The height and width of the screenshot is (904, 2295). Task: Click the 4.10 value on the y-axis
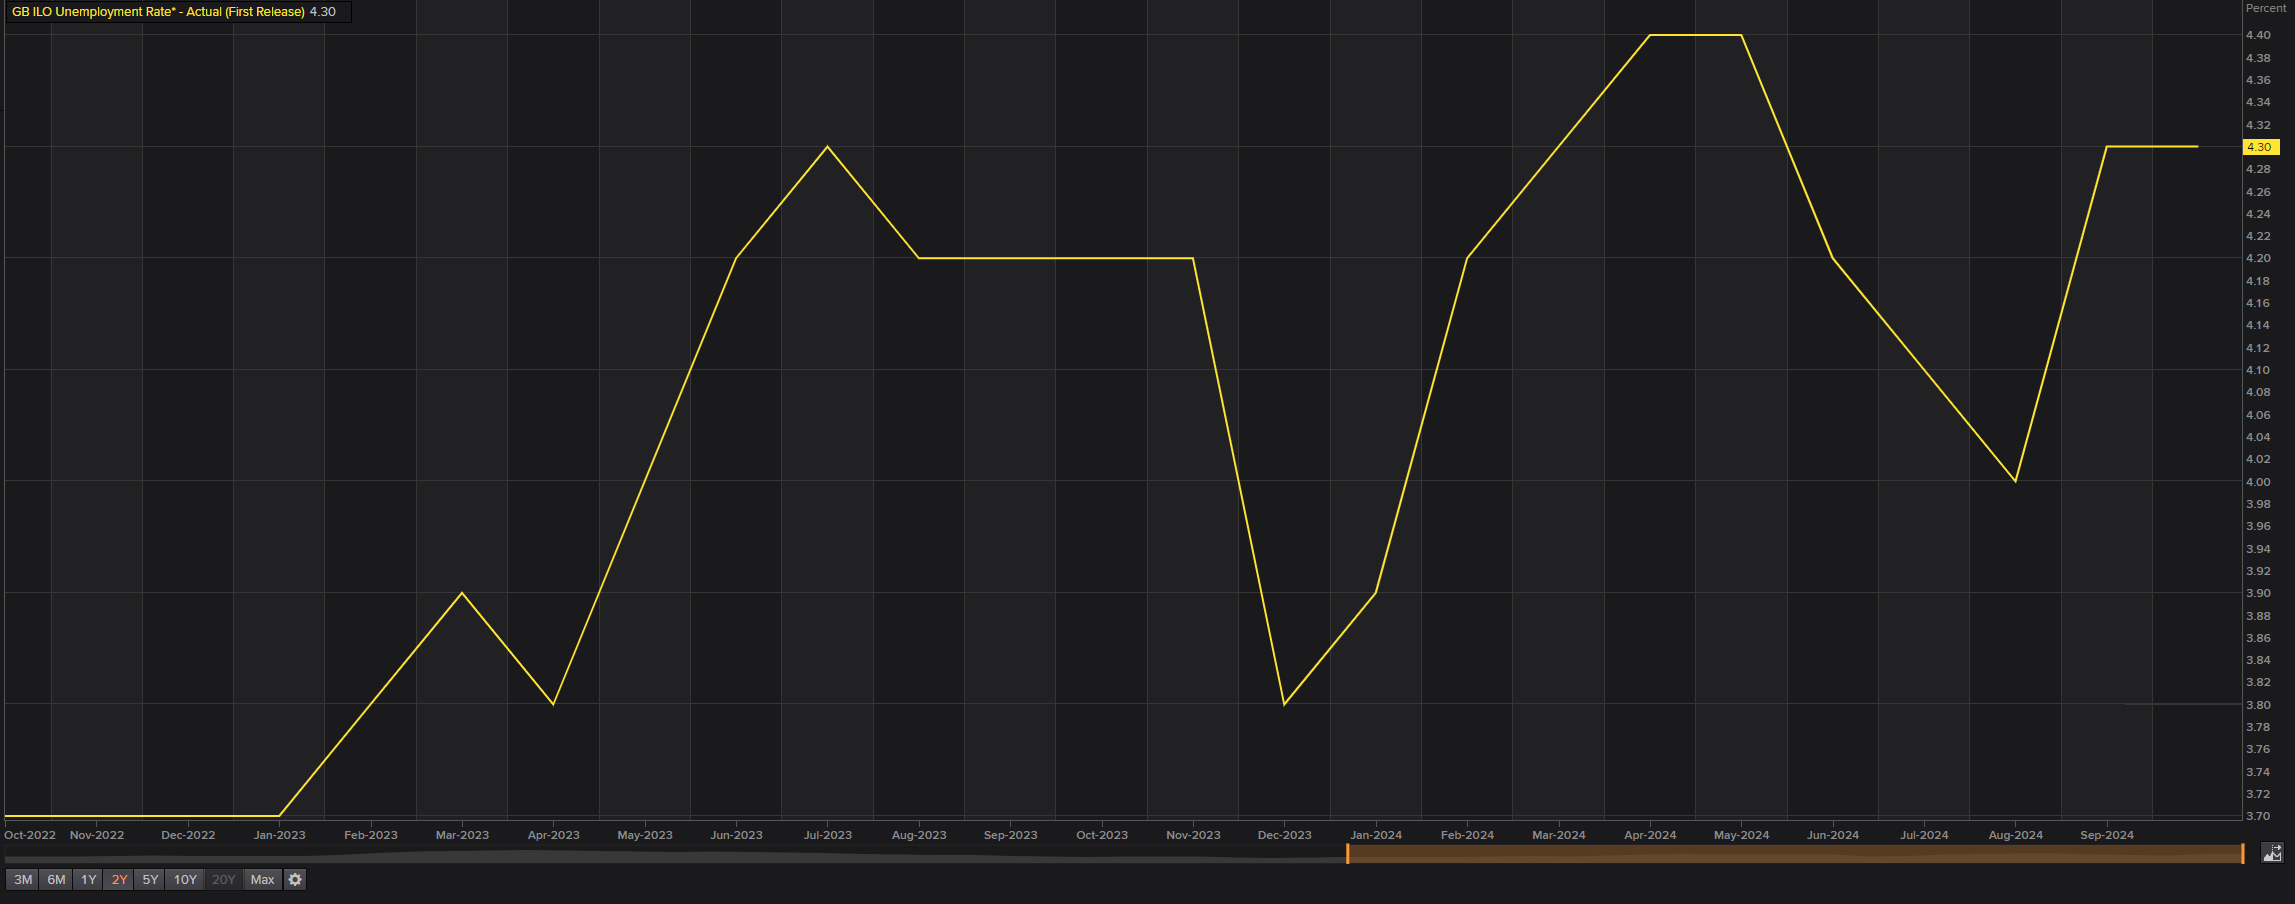(2258, 370)
